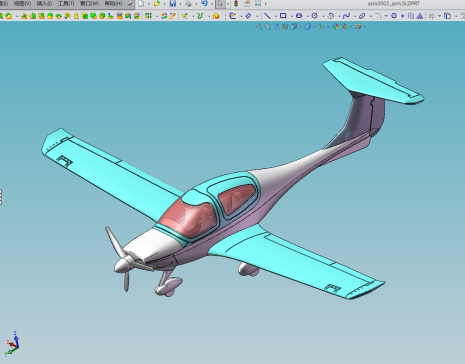The width and height of the screenshot is (465, 364).
Task: Activate the Select cursor tool
Action: pyautogui.click(x=220, y=4)
